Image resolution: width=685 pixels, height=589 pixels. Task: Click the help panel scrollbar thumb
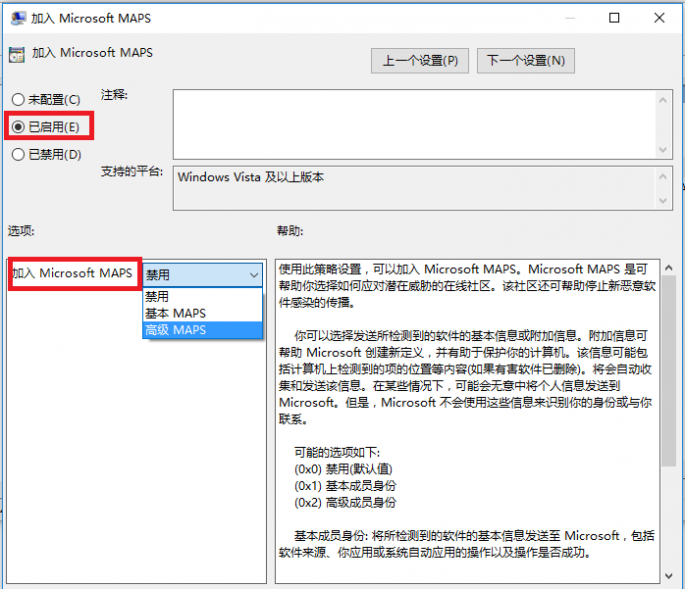click(x=668, y=371)
